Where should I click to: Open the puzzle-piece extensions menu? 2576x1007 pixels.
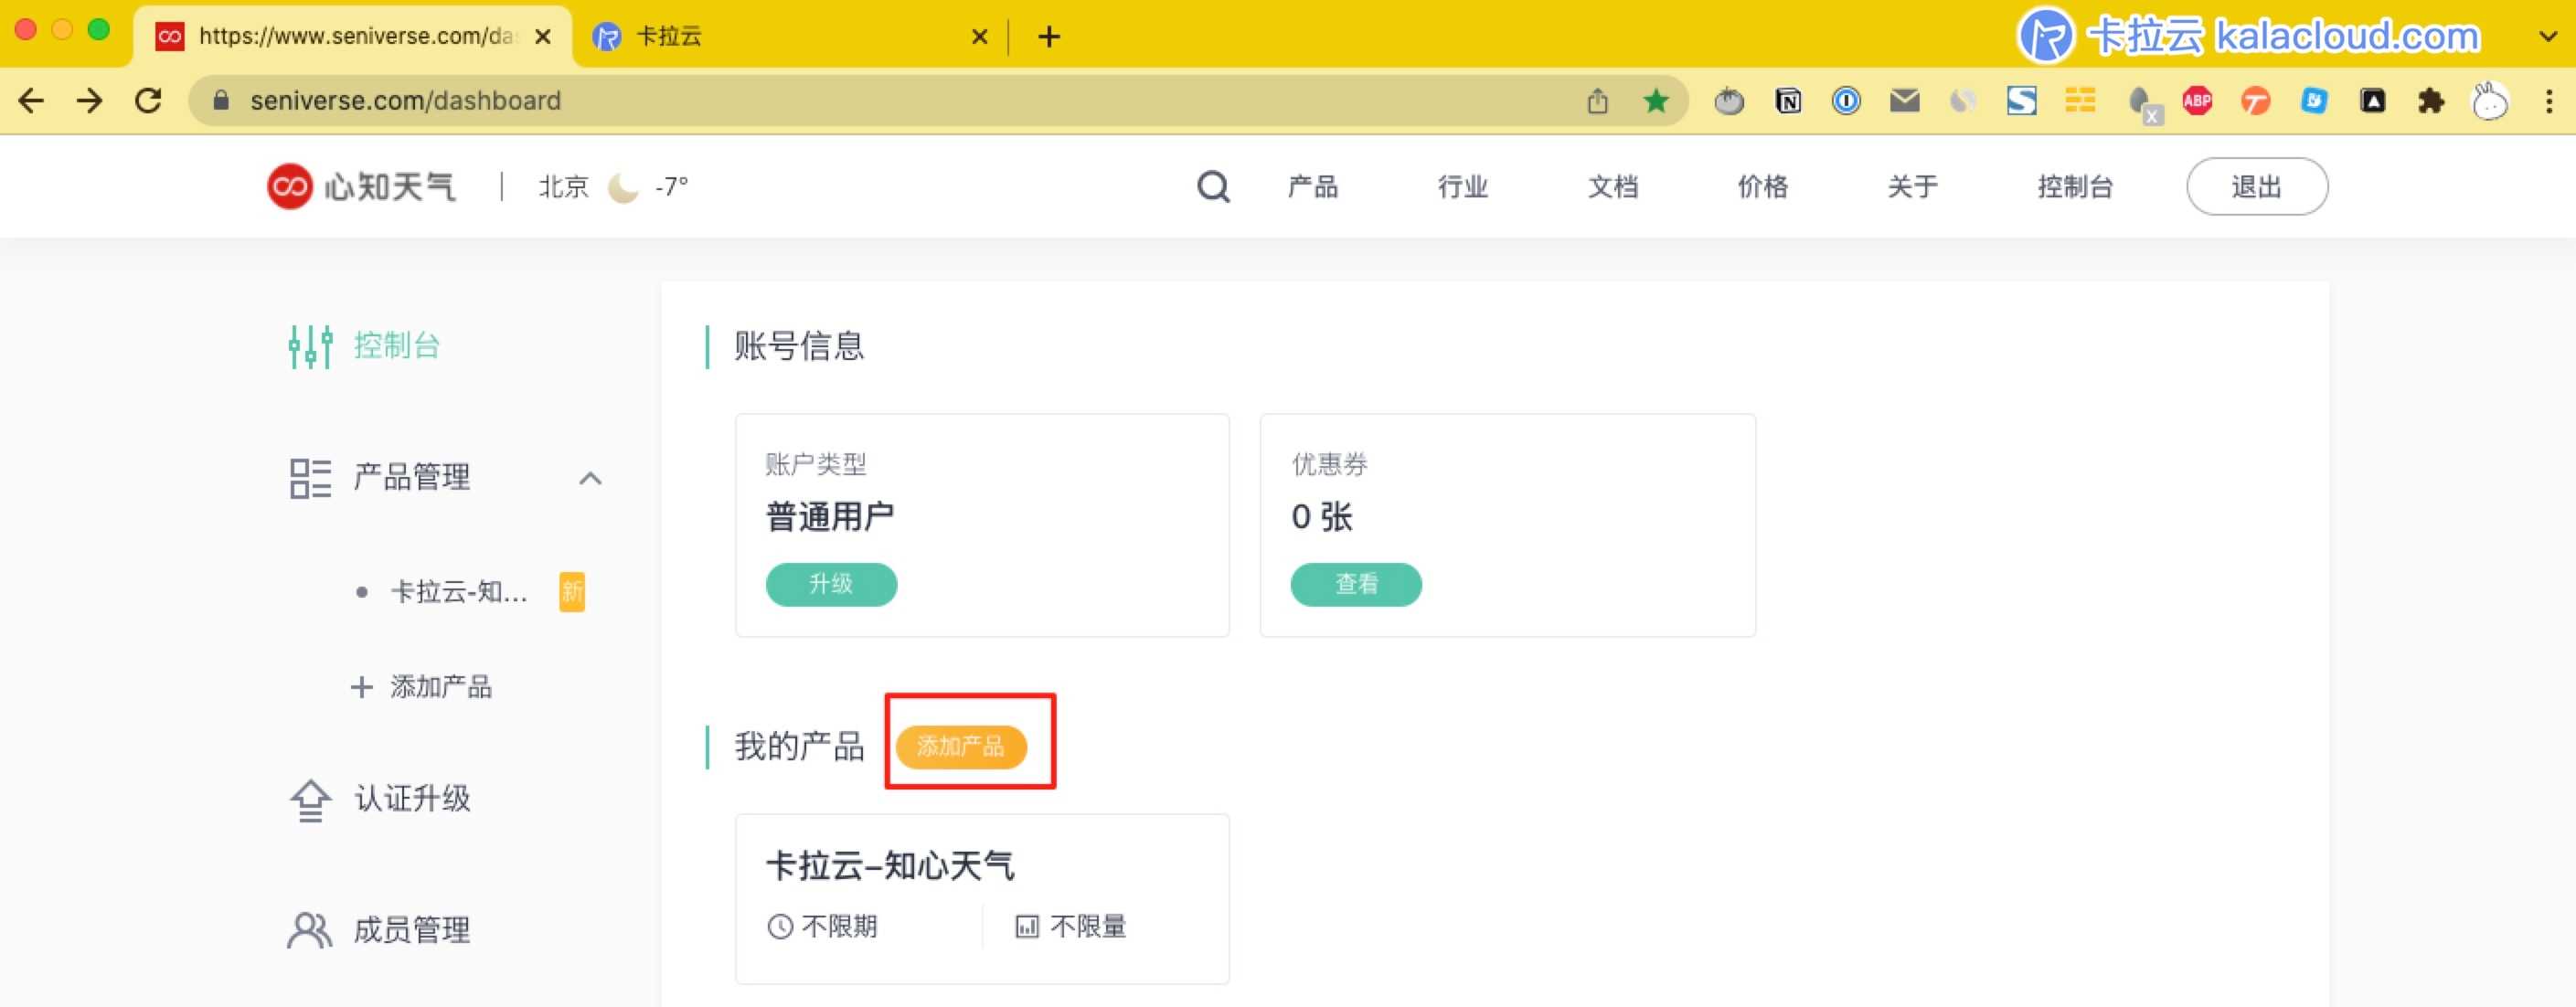(2431, 101)
